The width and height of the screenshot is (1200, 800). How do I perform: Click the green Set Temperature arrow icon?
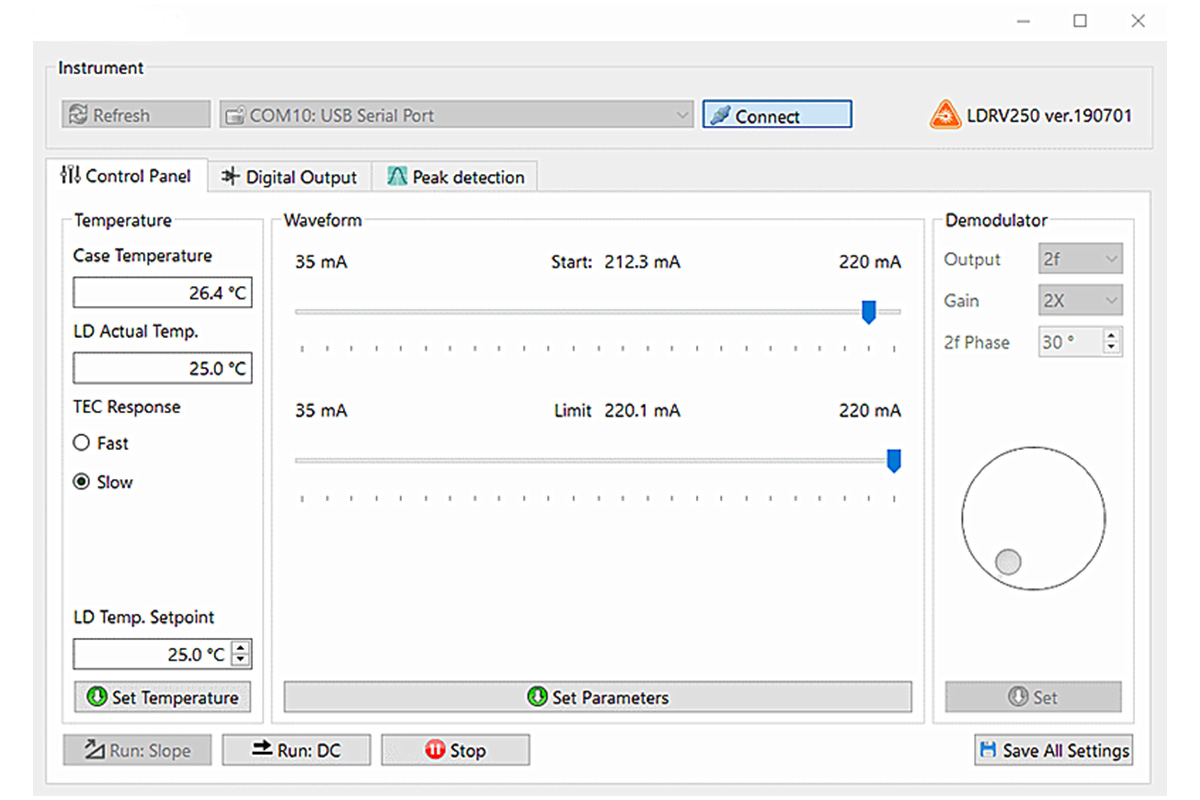[x=97, y=697]
